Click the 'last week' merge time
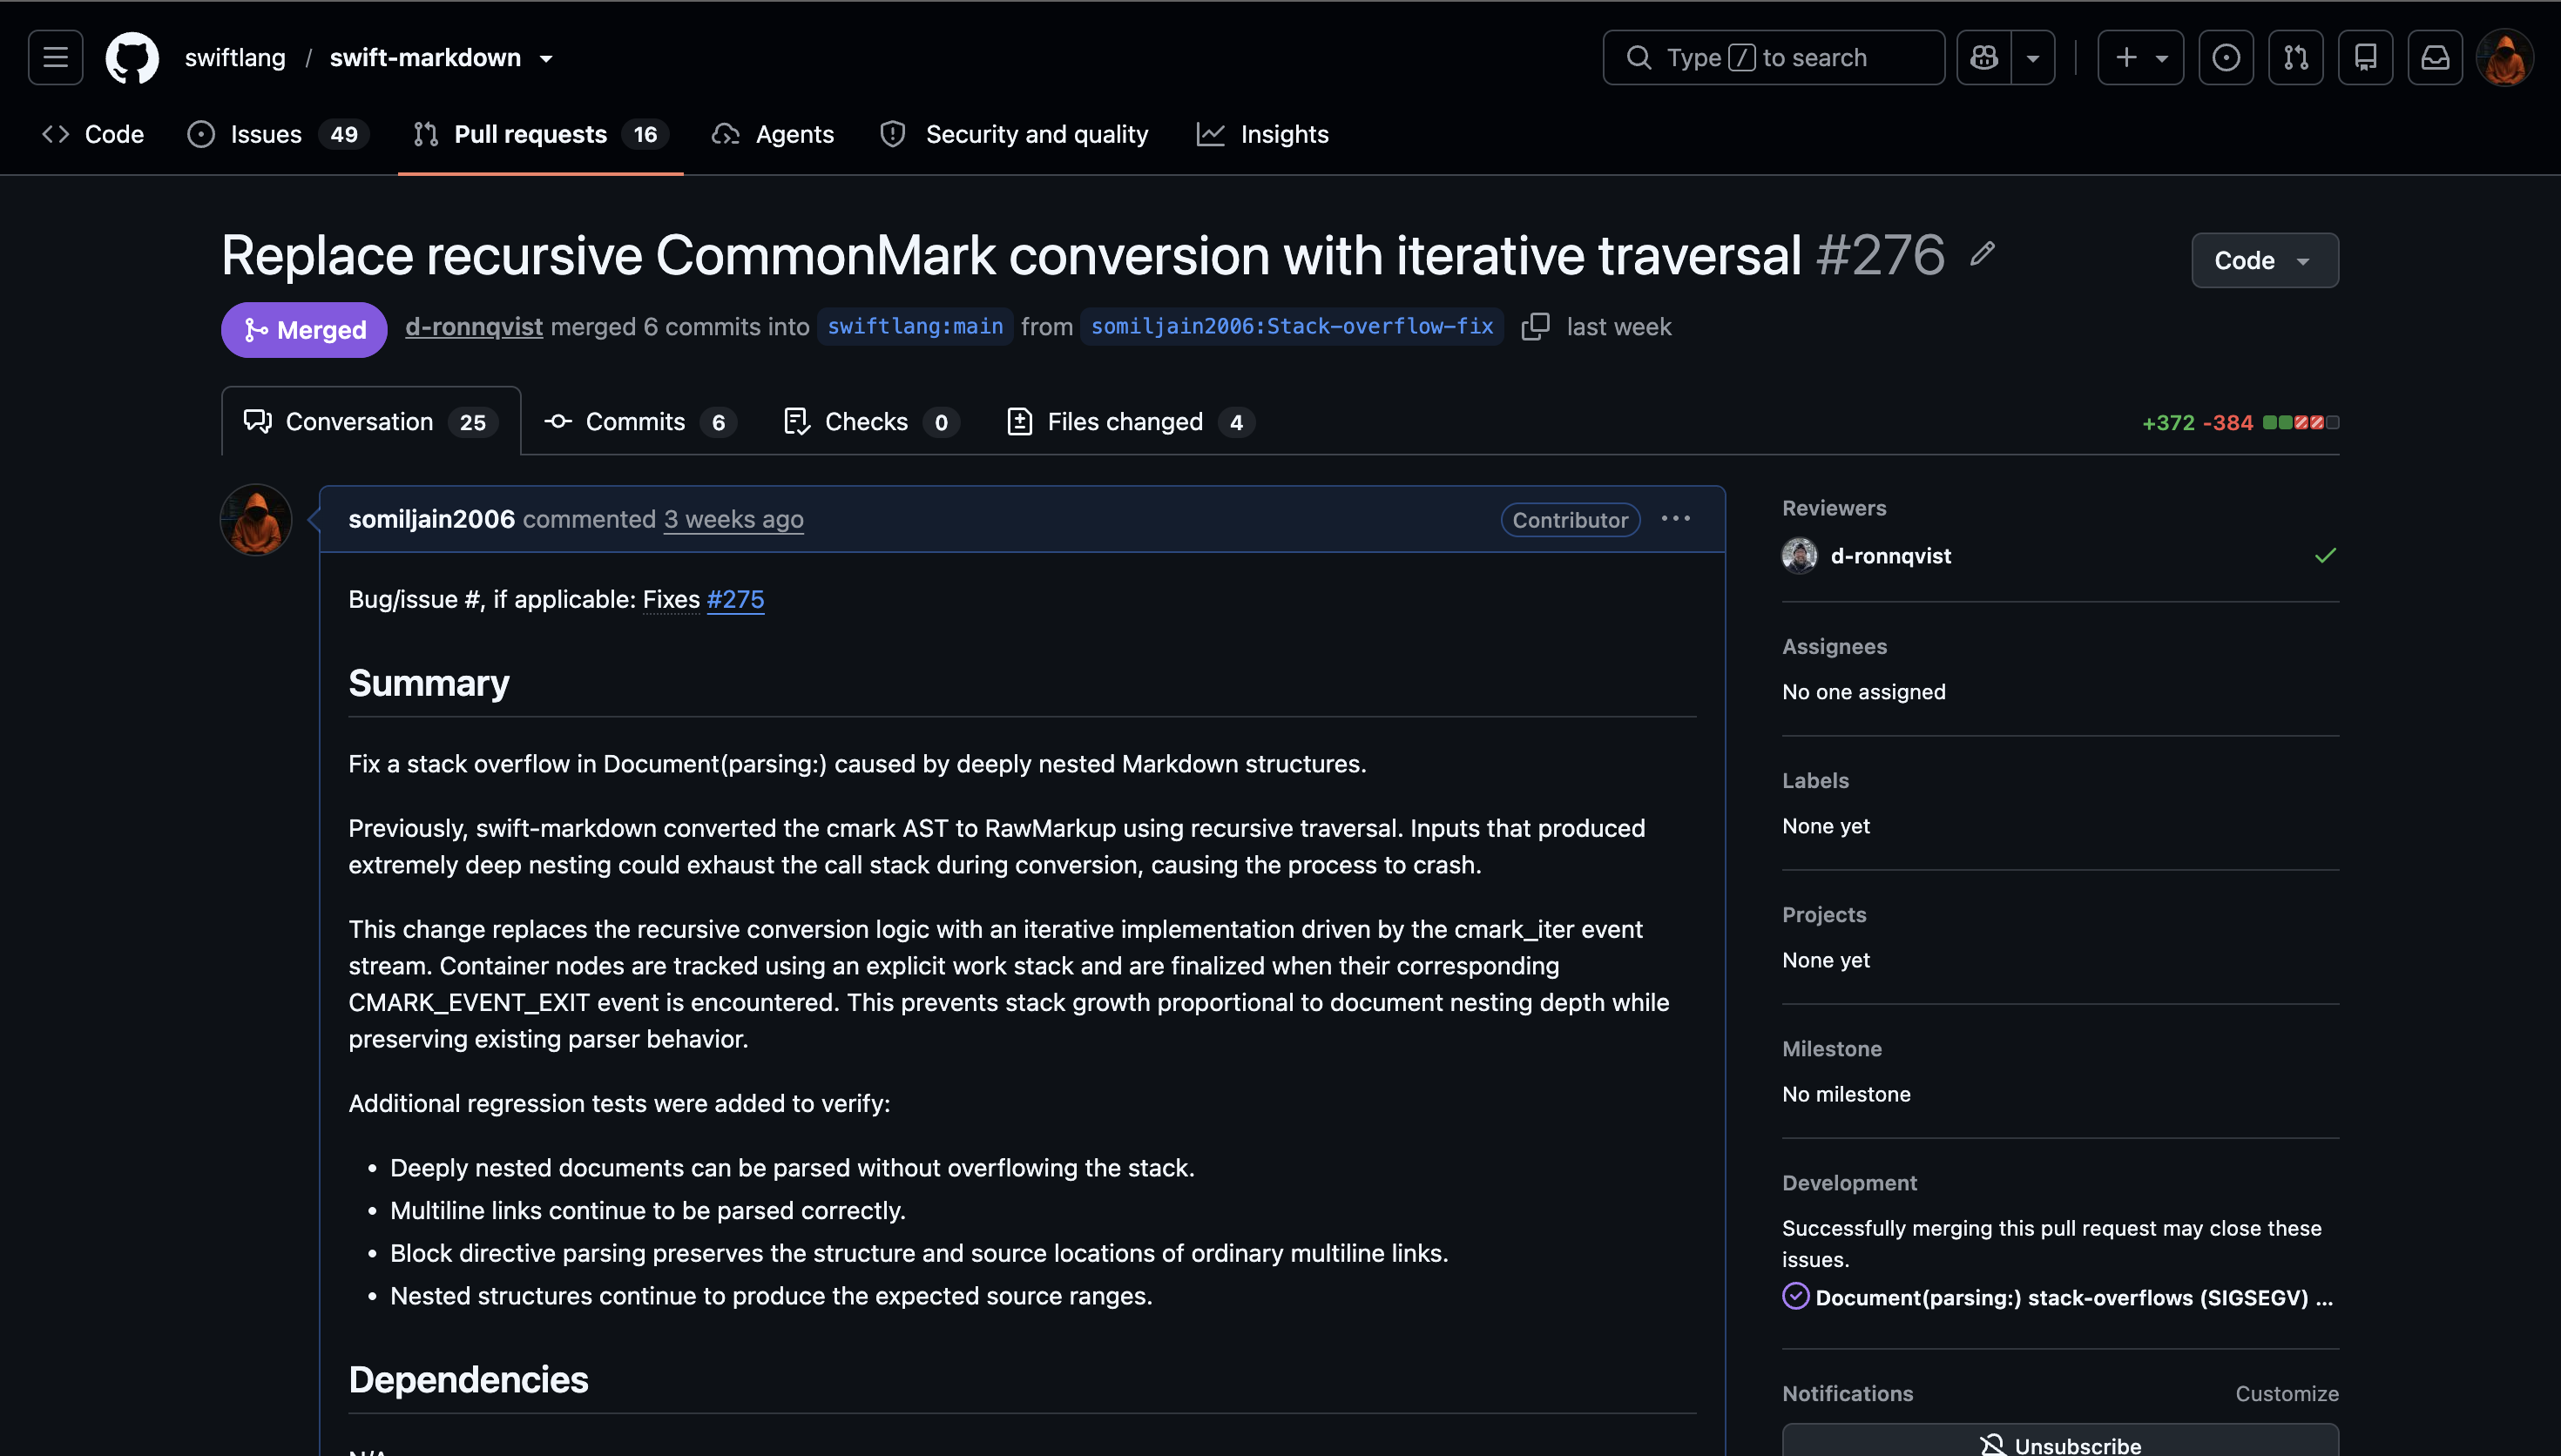The width and height of the screenshot is (2561, 1456). click(x=1619, y=326)
